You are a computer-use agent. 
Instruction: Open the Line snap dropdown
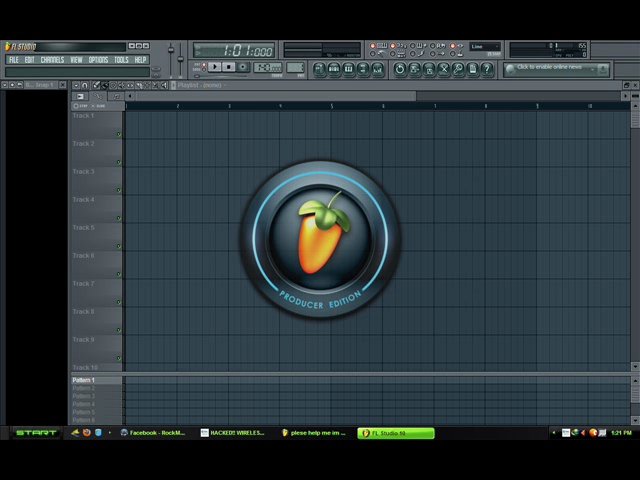tap(485, 47)
